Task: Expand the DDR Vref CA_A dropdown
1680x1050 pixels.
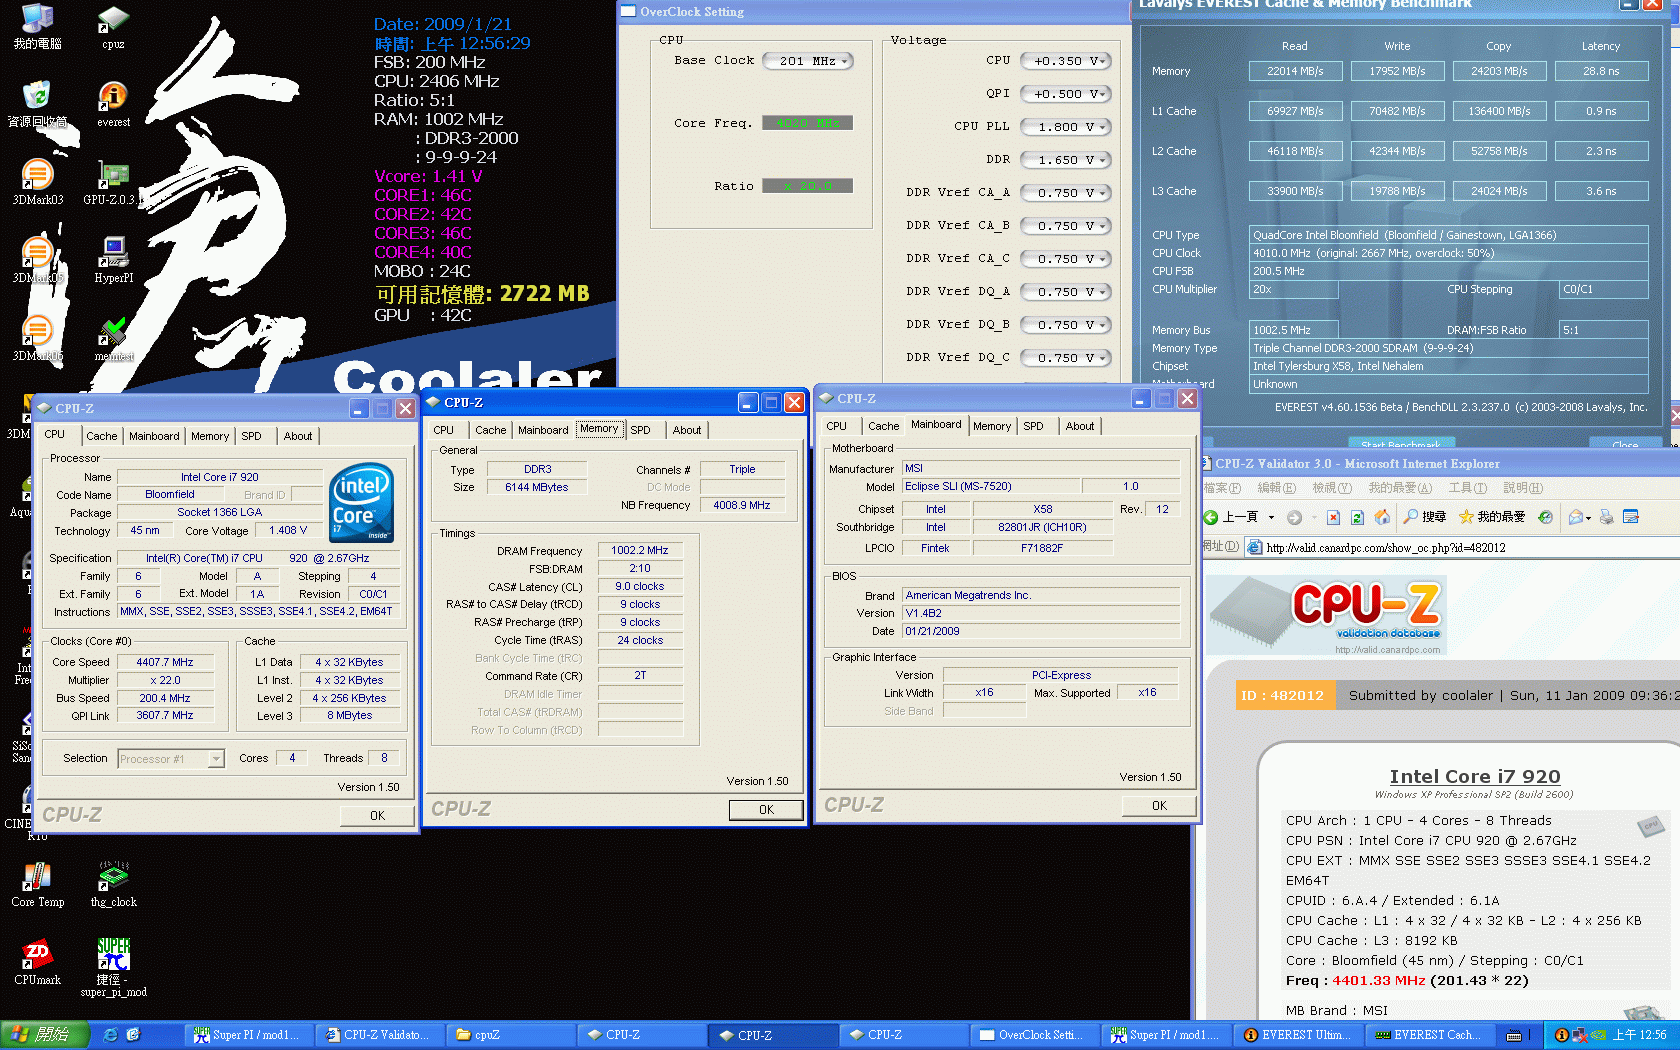Action: click(x=1103, y=193)
